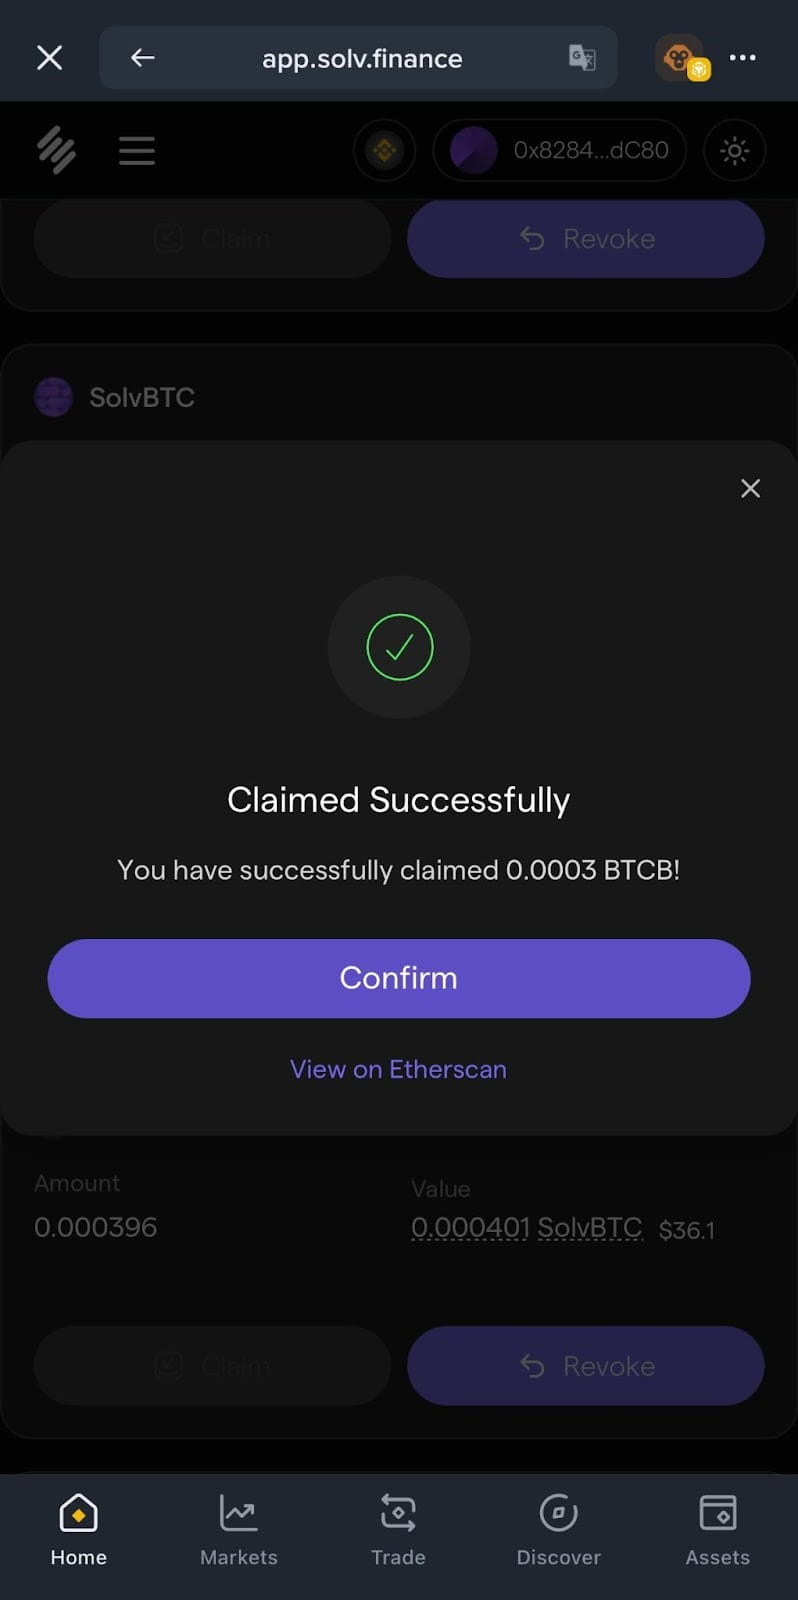Open wallet address 0x8284...dC80

(560, 150)
